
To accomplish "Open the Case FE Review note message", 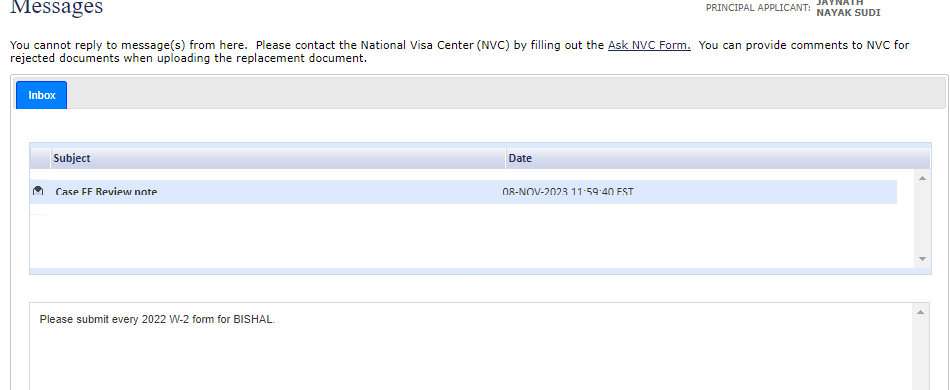I will [106, 192].
